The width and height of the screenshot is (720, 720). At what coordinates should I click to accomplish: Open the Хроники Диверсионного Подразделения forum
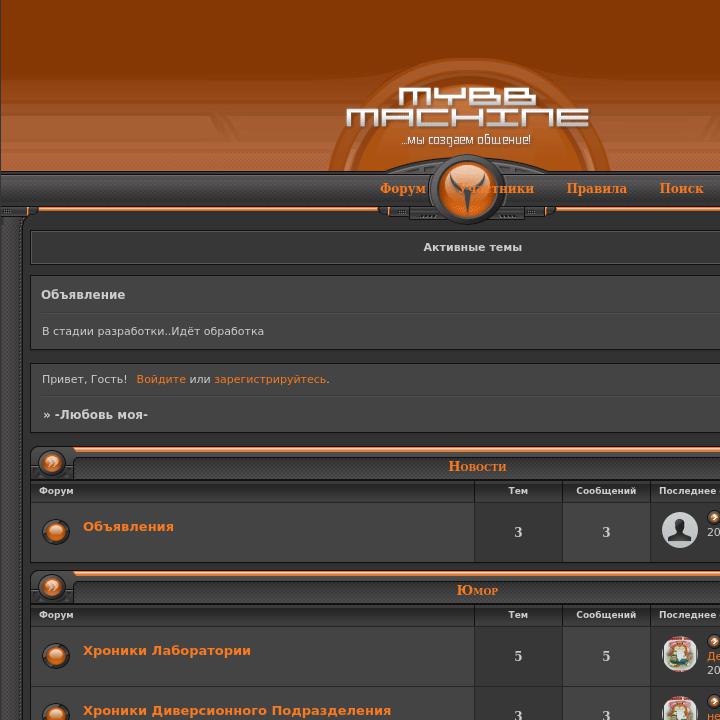pos(237,711)
